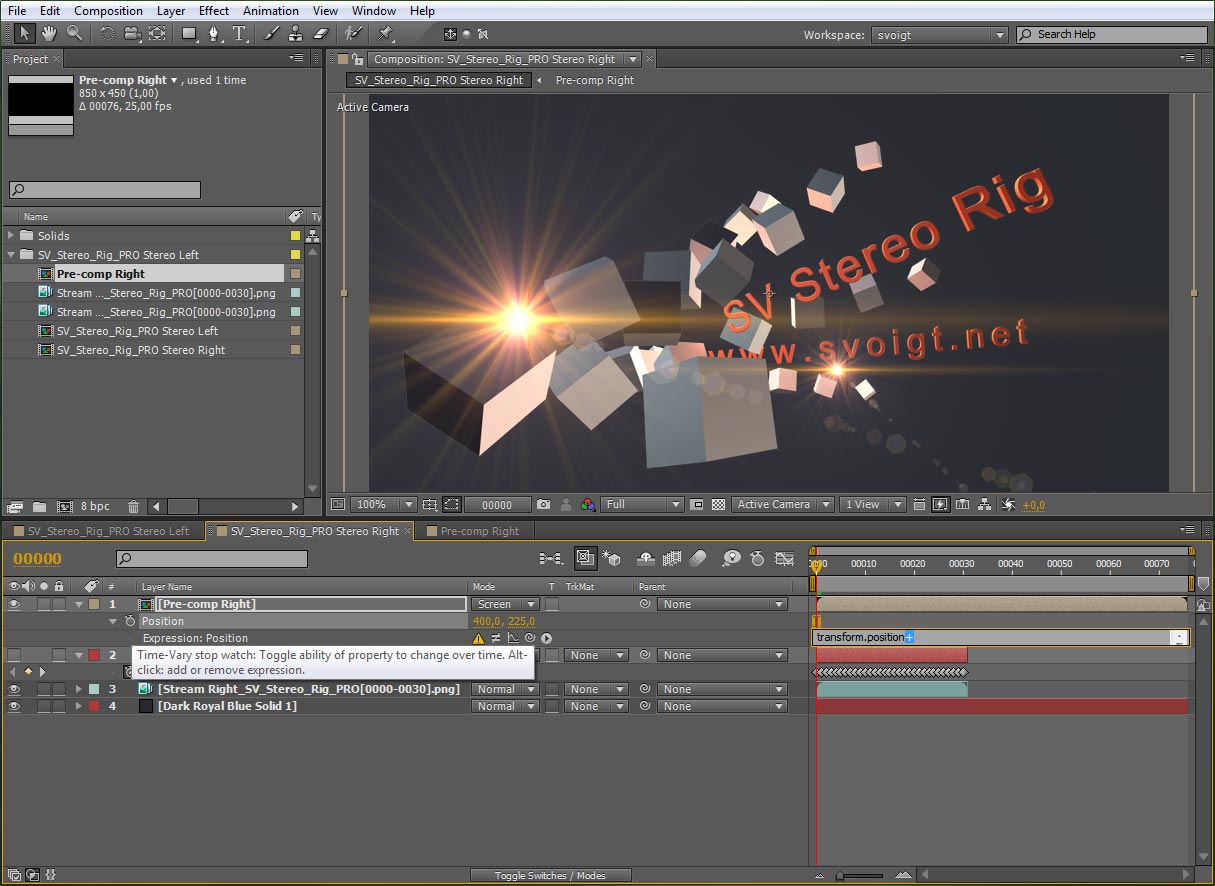Viewport: 1215px width, 886px height.
Task: Hide layer 1 Pre-comp Right eye
Action: (x=14, y=604)
